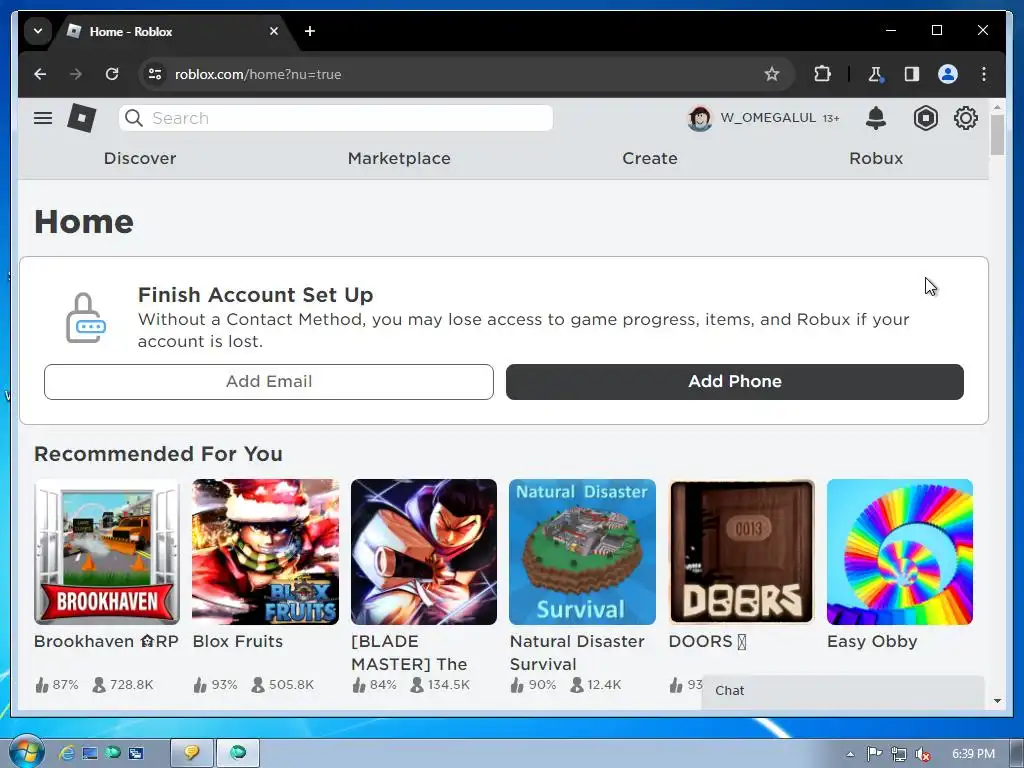Click the Recommended For You heading
This screenshot has width=1024, height=768.
(158, 454)
